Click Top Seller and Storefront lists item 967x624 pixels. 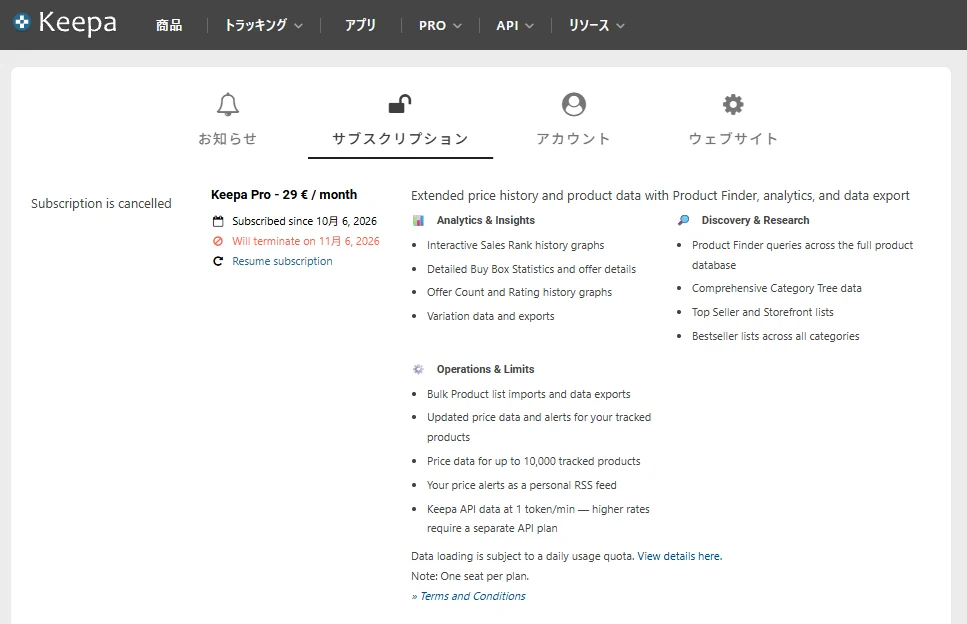tap(762, 313)
